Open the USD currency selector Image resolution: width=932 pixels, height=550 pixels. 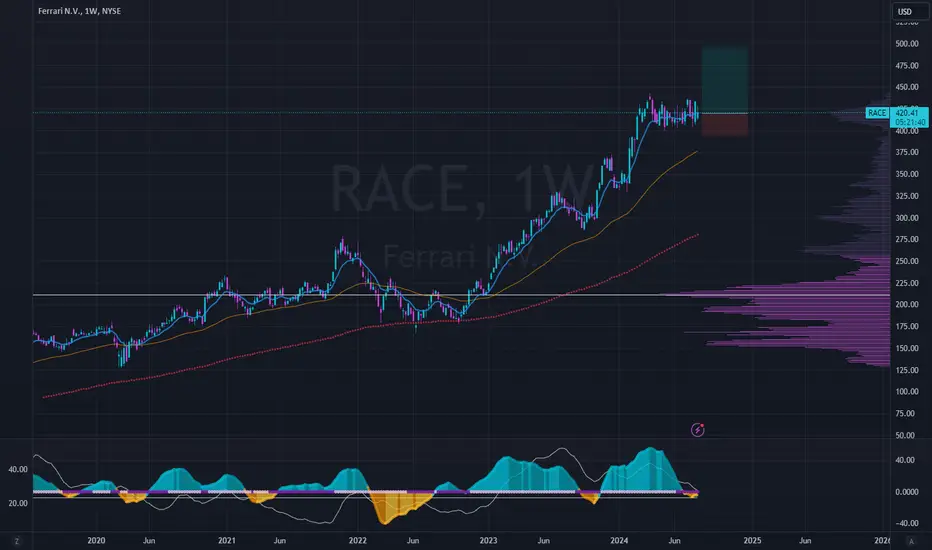(910, 11)
